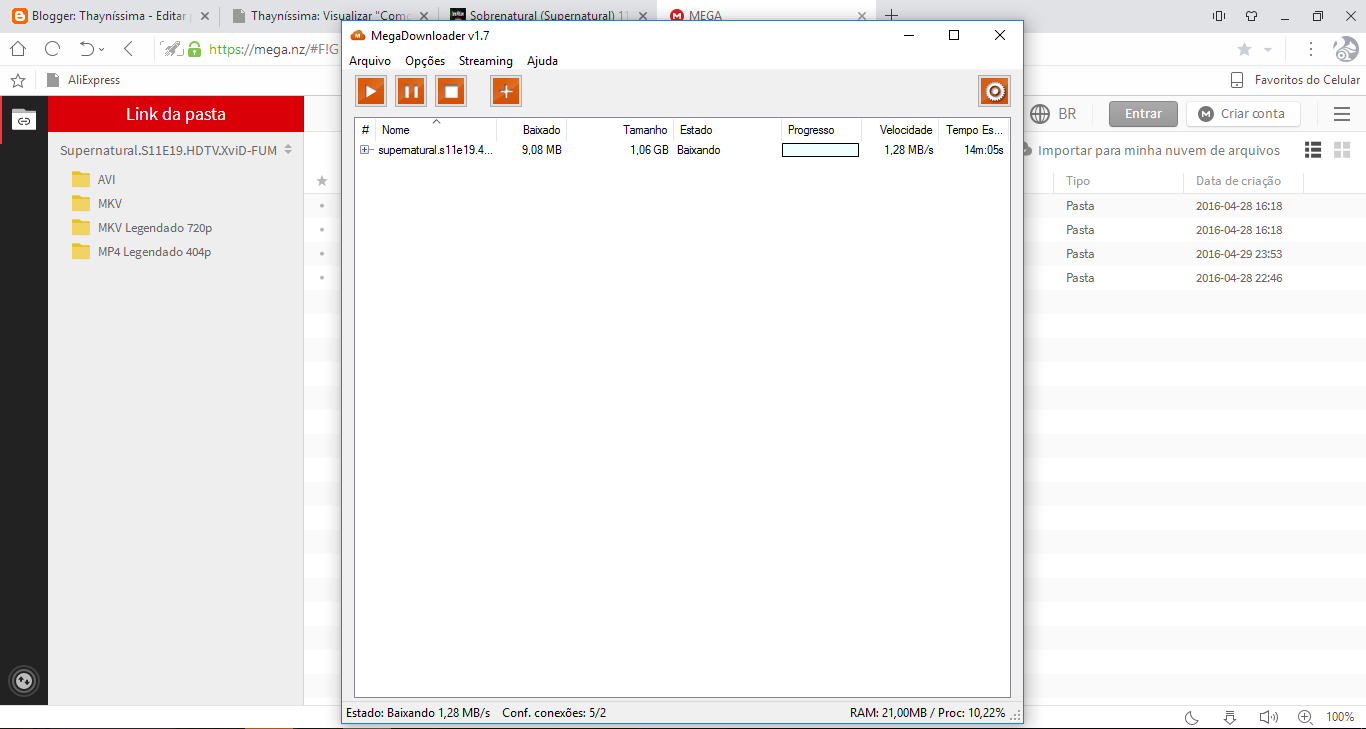Click the browser undo restore icon
The height and width of the screenshot is (729, 1366).
pyautogui.click(x=87, y=48)
